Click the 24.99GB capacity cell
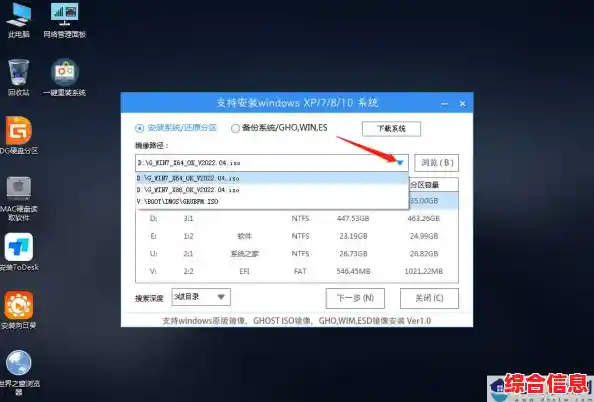Viewport: 594px width, 402px height. pyautogui.click(x=424, y=236)
